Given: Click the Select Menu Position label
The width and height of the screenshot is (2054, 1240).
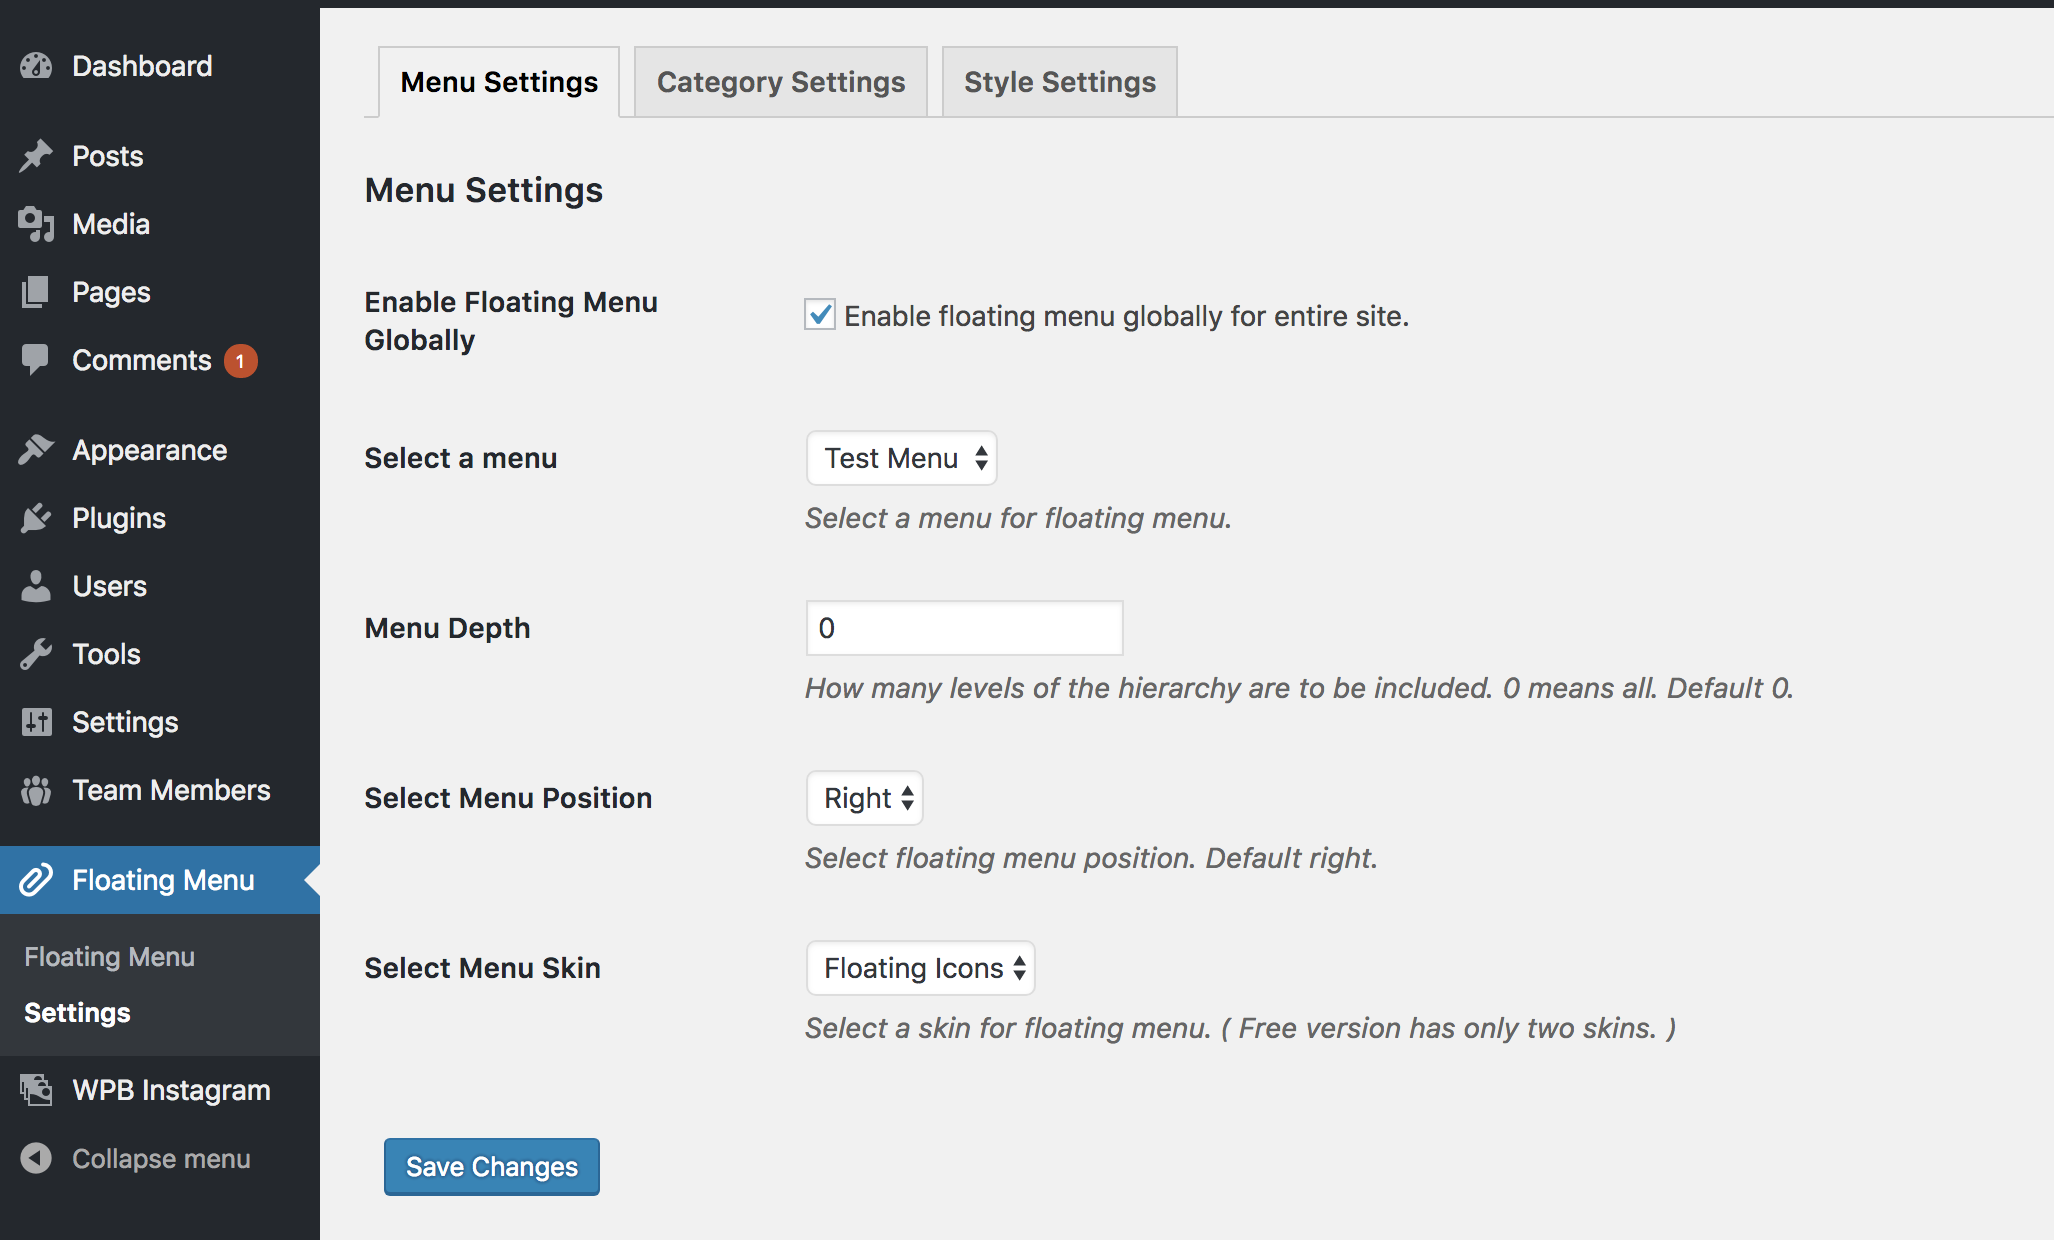Looking at the screenshot, I should pos(508,798).
